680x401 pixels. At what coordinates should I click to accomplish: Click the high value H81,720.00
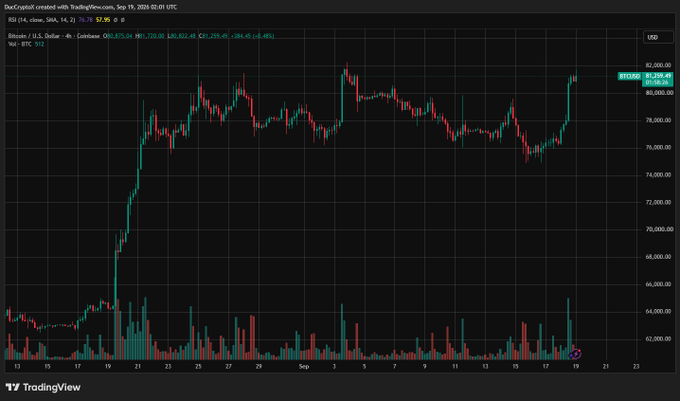pyautogui.click(x=150, y=36)
